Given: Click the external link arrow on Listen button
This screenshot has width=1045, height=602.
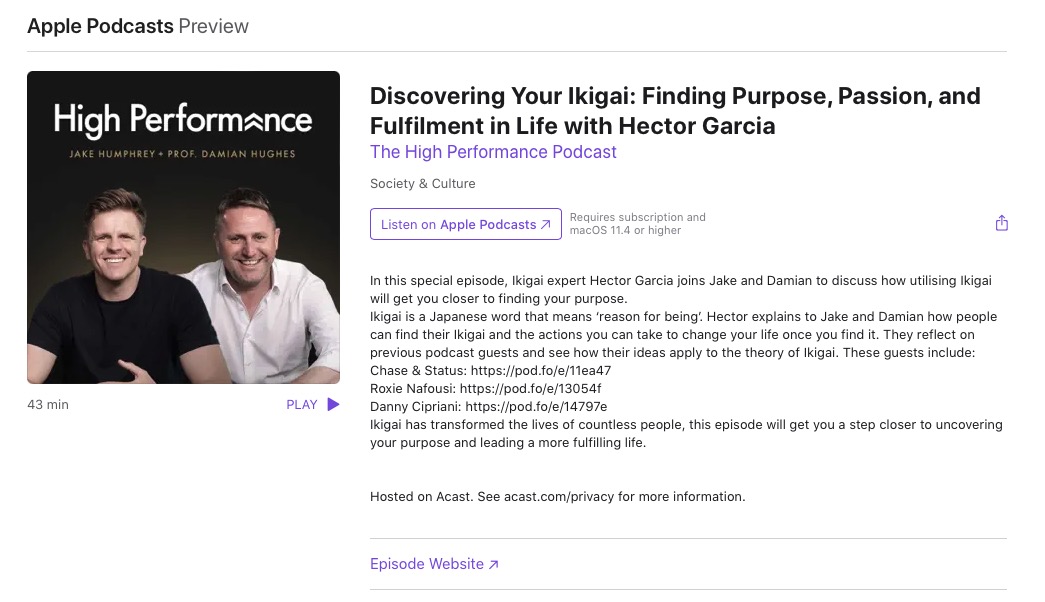Looking at the screenshot, I should [x=545, y=223].
